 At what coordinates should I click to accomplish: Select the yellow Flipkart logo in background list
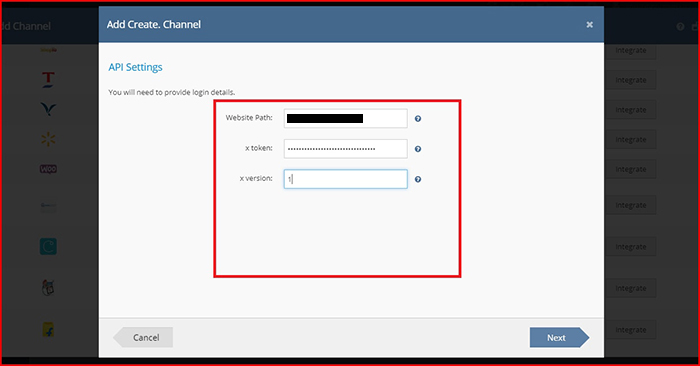pyautogui.click(x=48, y=330)
